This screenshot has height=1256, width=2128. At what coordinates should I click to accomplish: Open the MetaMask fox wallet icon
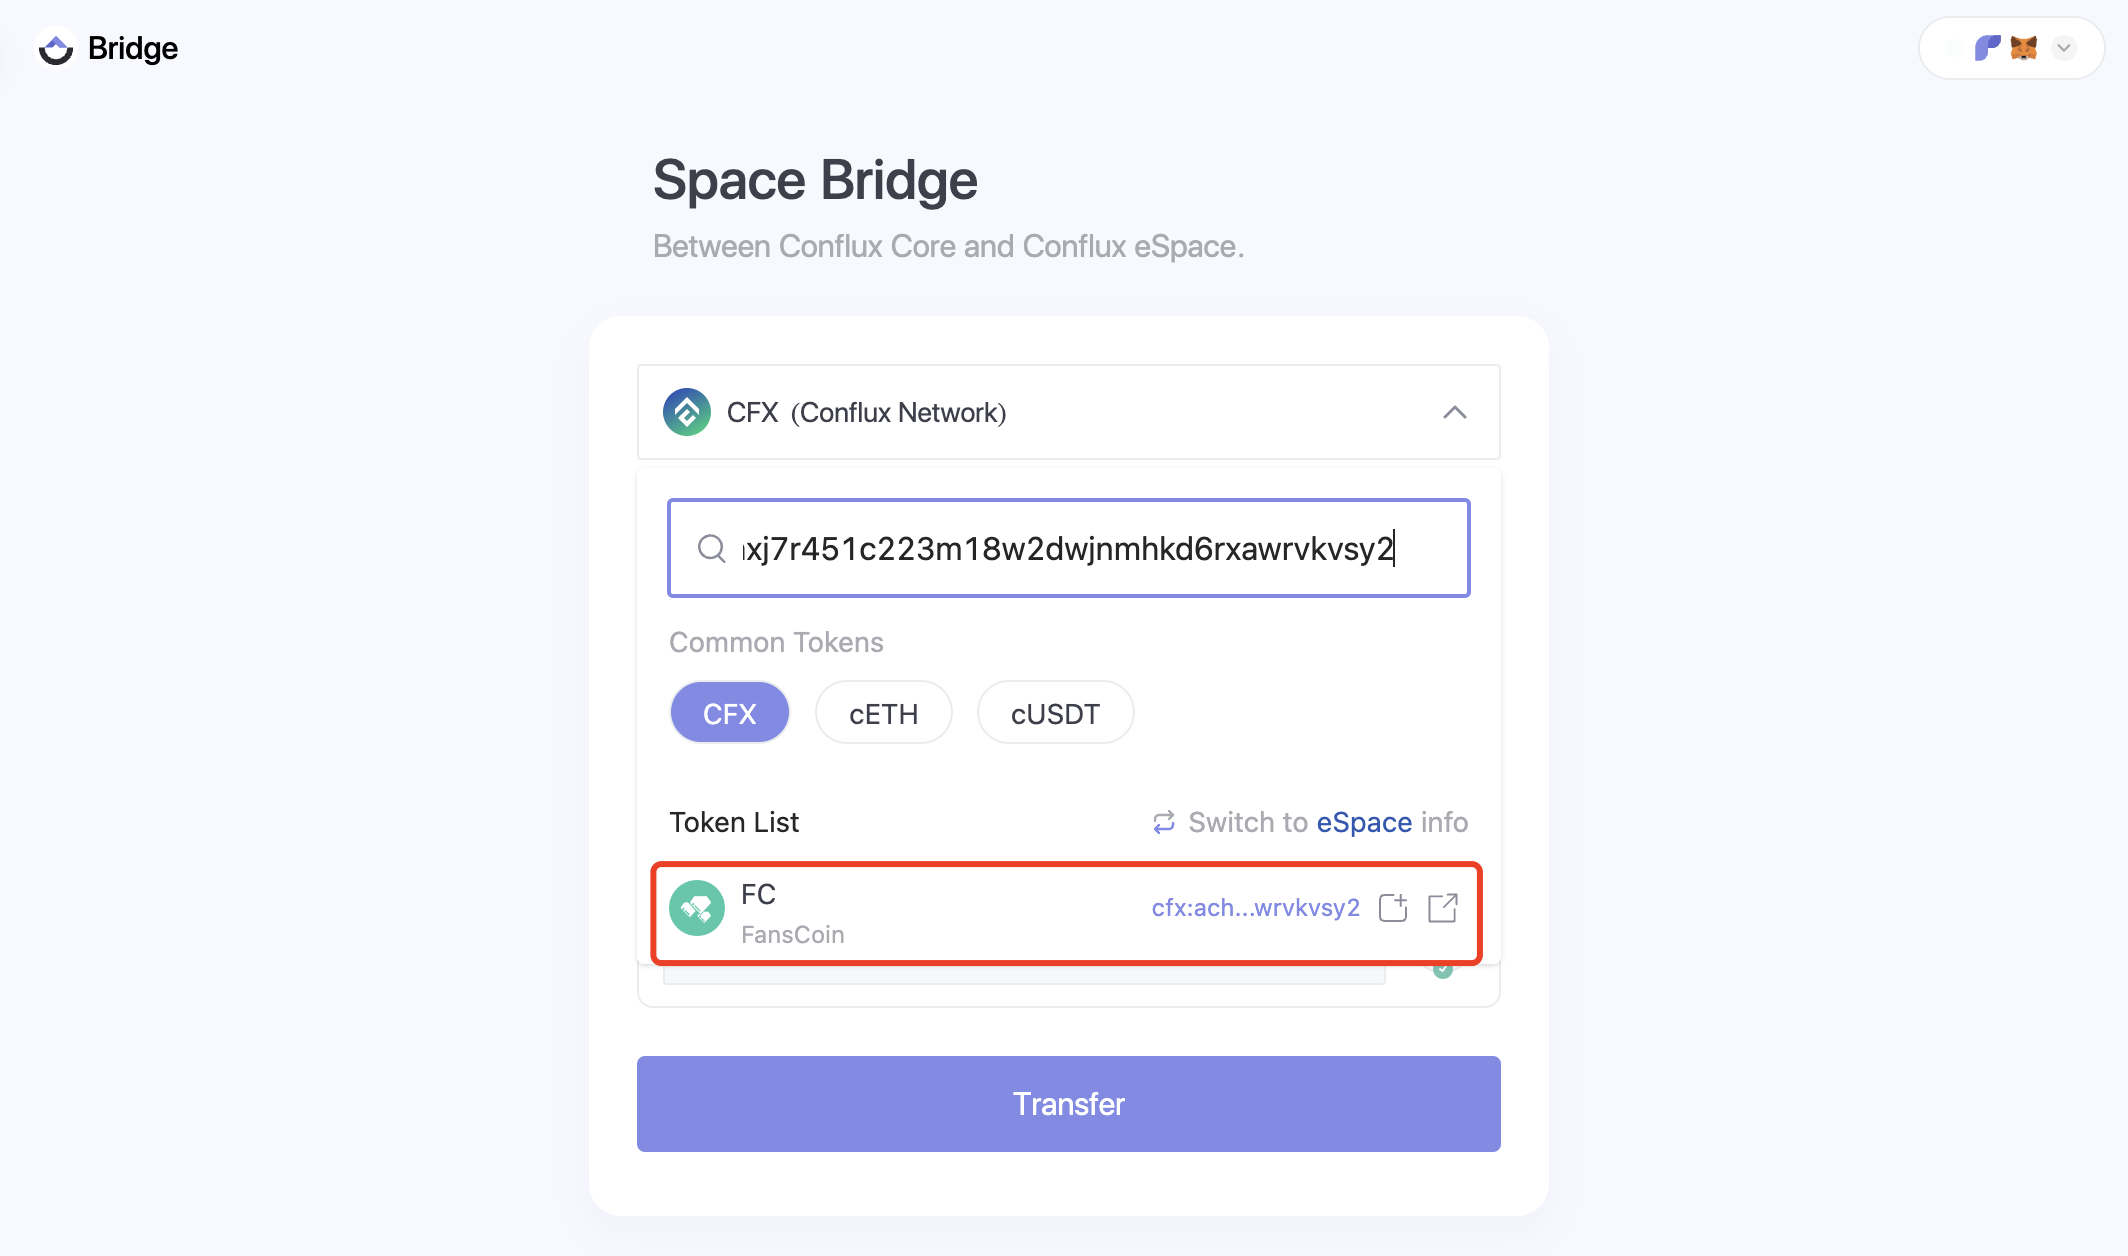click(2023, 47)
